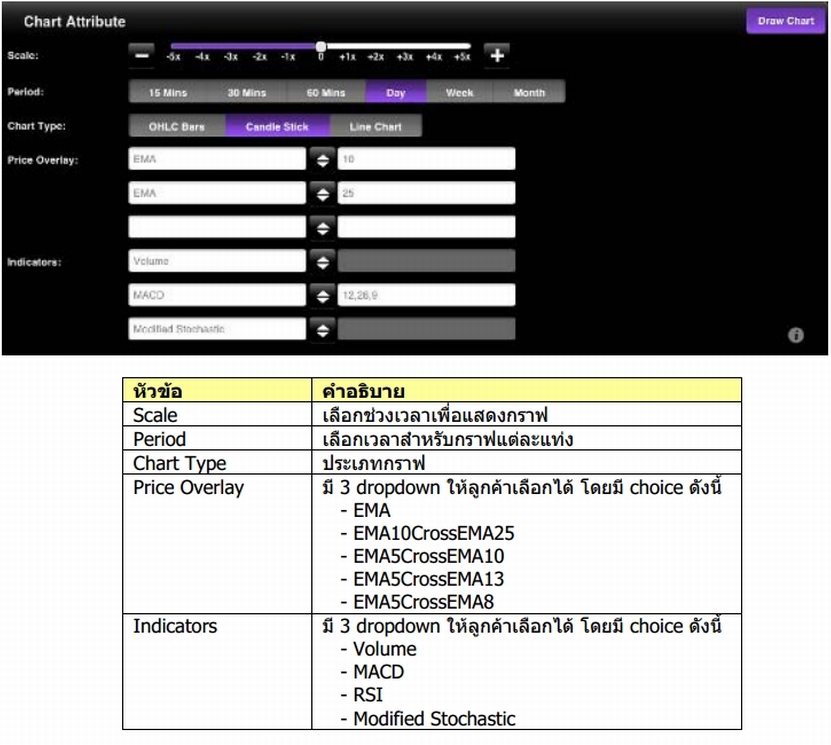Click the Scale slider handle at zero
Screen dimensions: 831x745
(320, 45)
